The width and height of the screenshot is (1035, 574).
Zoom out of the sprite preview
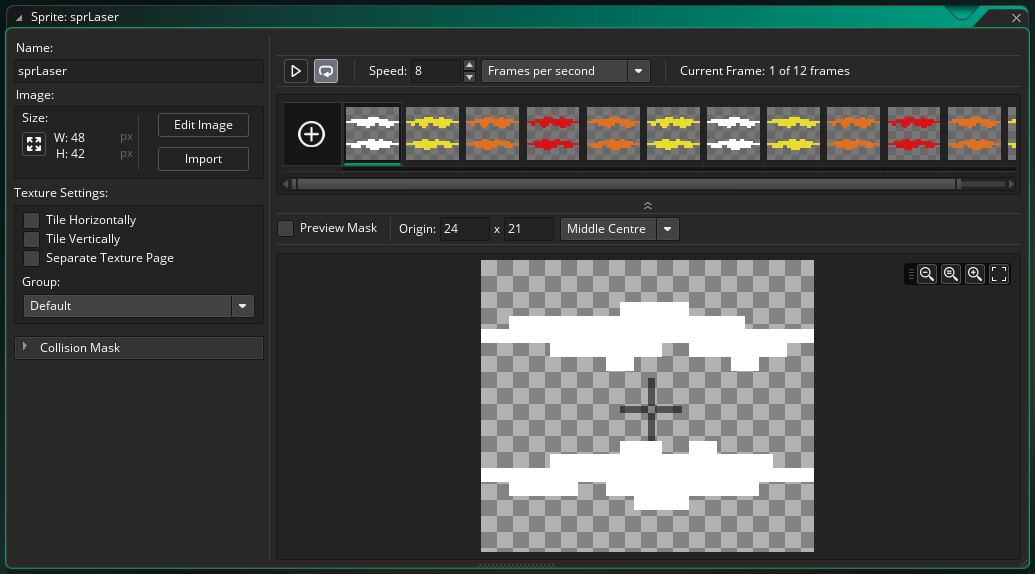927,274
